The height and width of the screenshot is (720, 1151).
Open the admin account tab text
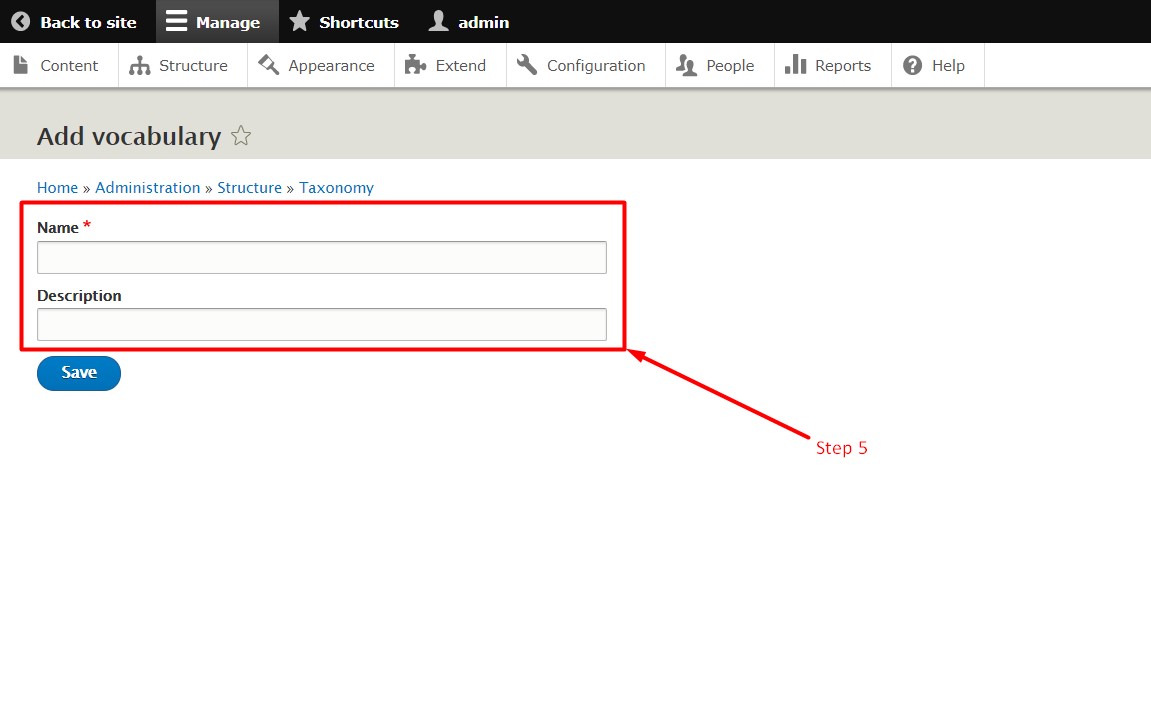(x=483, y=22)
